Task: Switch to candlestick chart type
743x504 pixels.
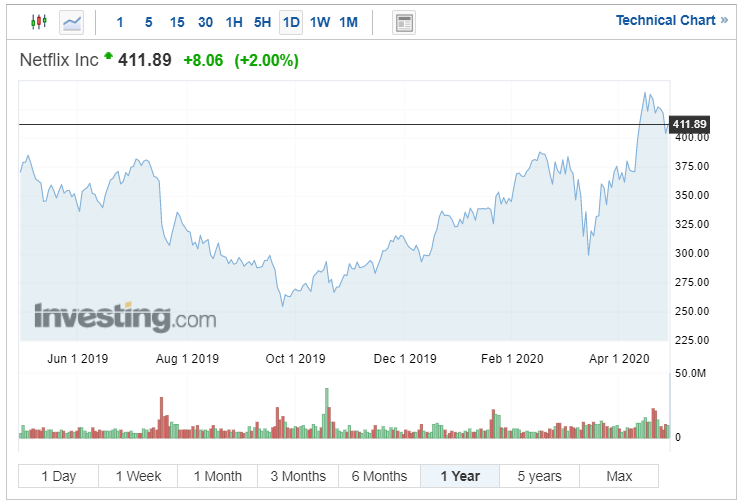Action: [39, 22]
